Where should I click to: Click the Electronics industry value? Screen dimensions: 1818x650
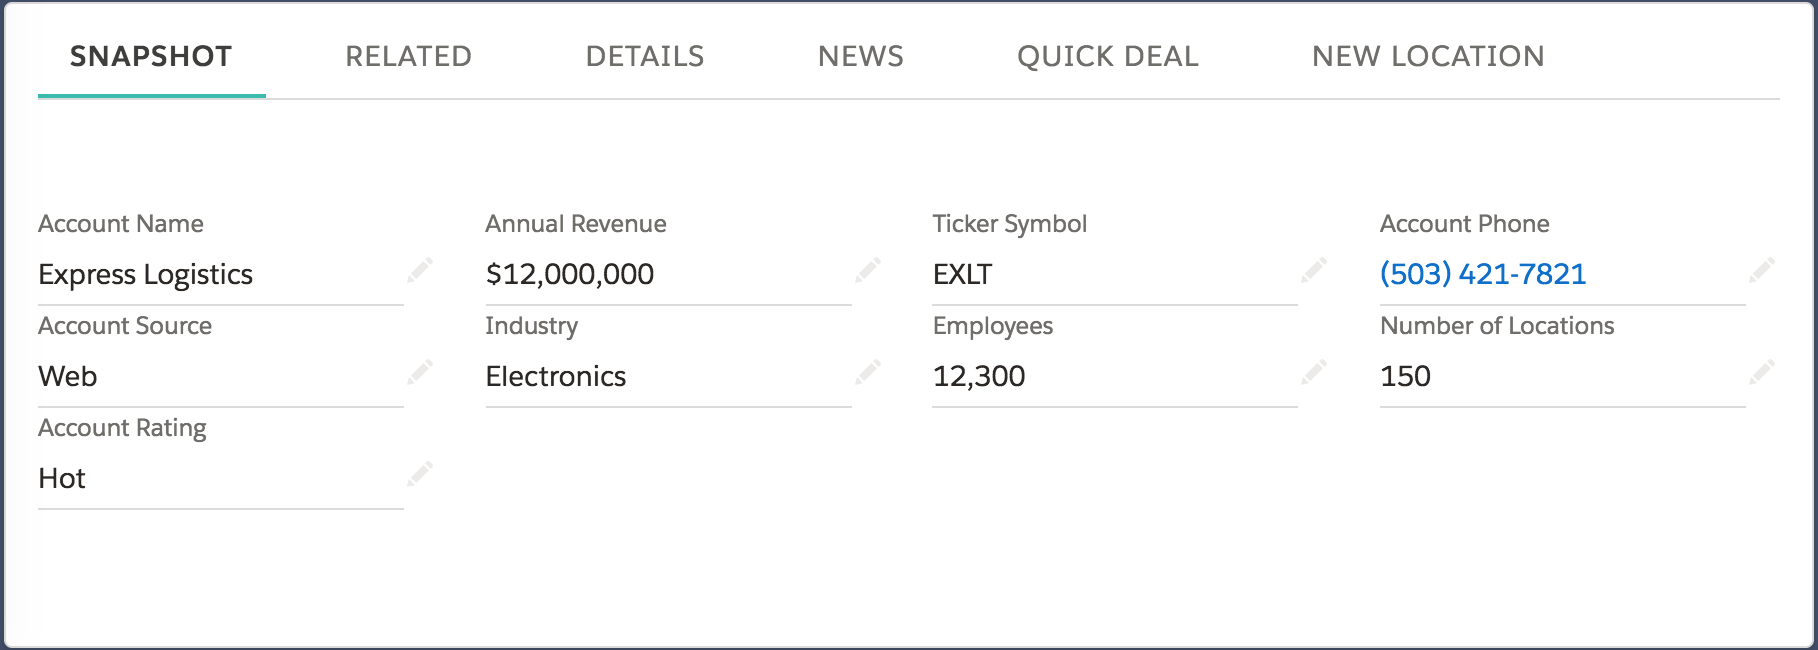(556, 376)
